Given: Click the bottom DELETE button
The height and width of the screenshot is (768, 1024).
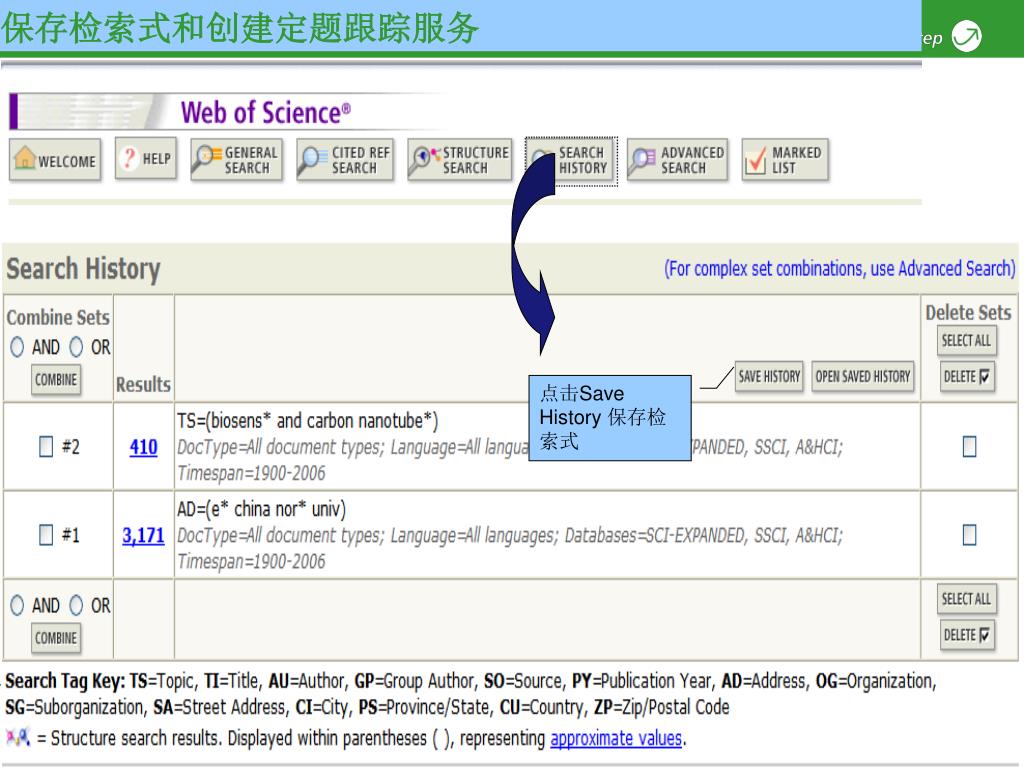Looking at the screenshot, I should 967,635.
